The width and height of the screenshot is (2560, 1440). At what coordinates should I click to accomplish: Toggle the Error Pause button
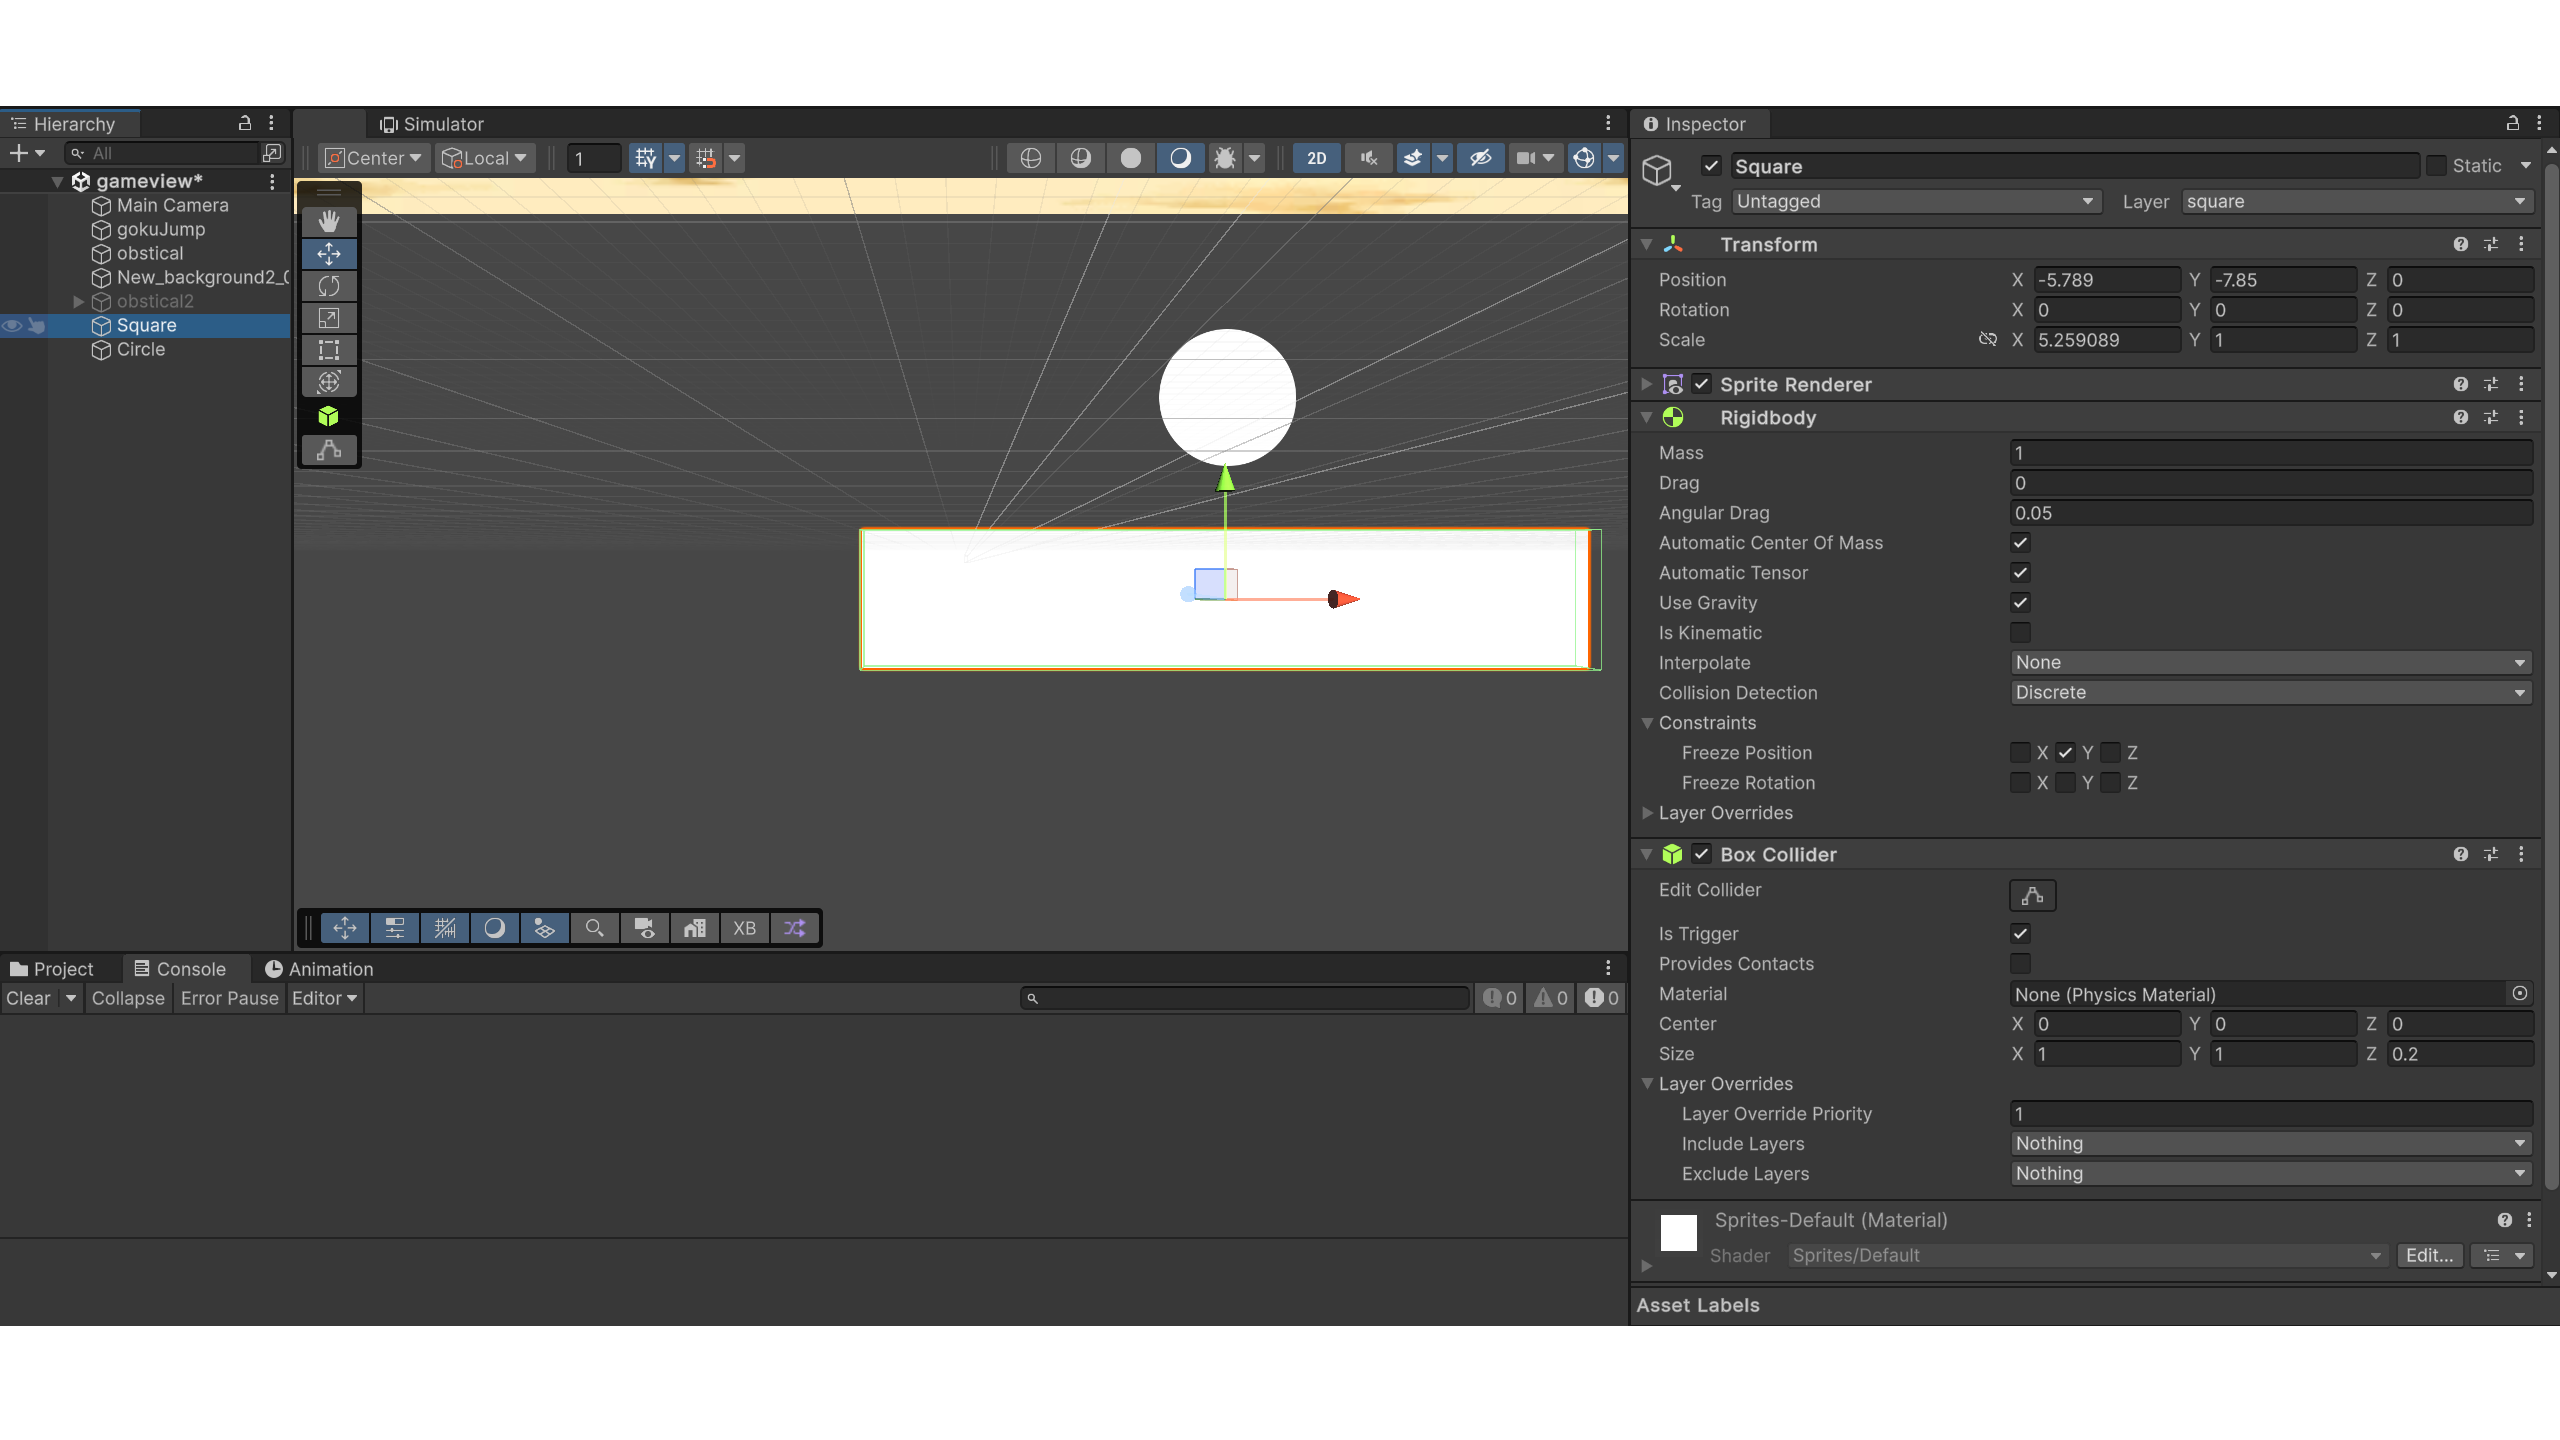coord(229,999)
